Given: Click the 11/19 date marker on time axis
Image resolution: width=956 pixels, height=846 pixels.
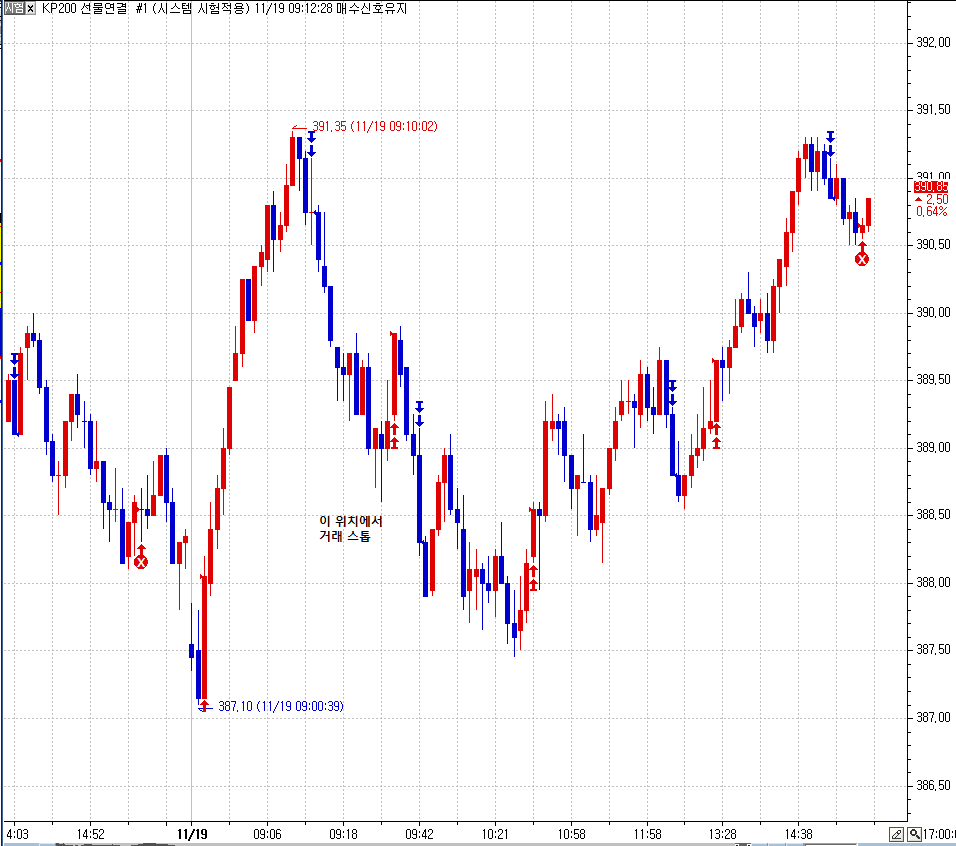Looking at the screenshot, I should click(192, 833).
